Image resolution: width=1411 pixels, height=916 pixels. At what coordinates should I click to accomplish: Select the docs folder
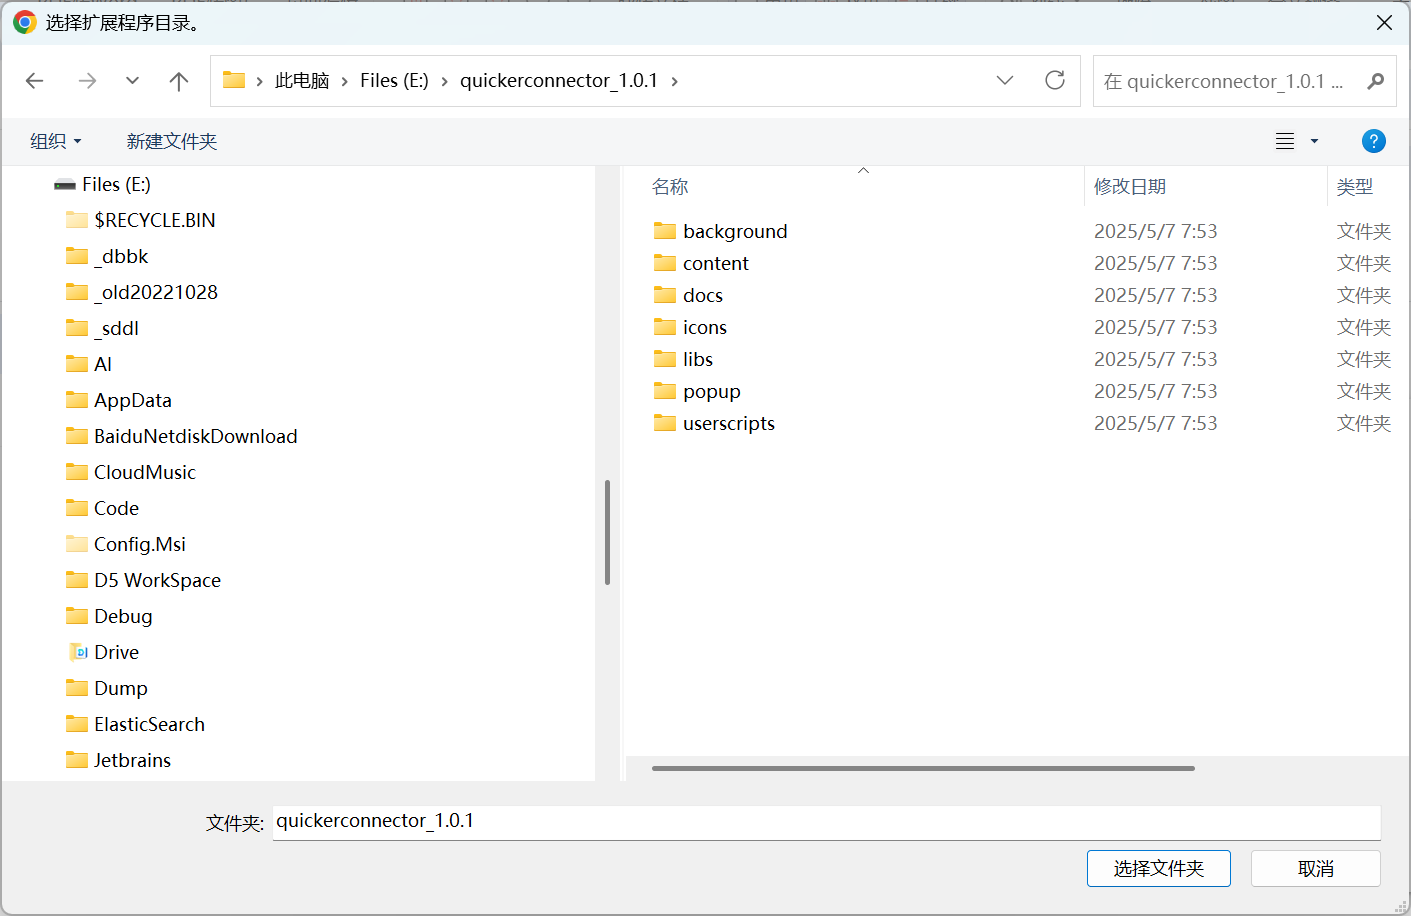[703, 295]
